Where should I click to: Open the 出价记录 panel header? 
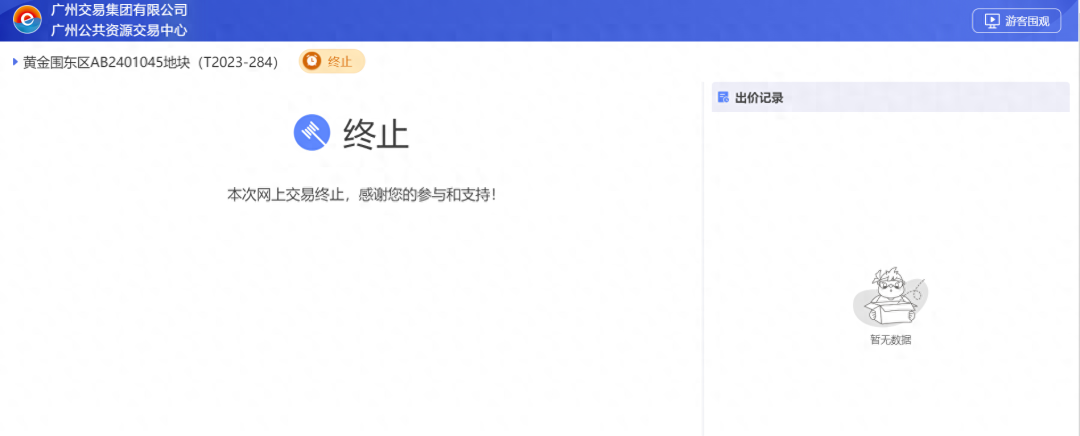[890, 97]
